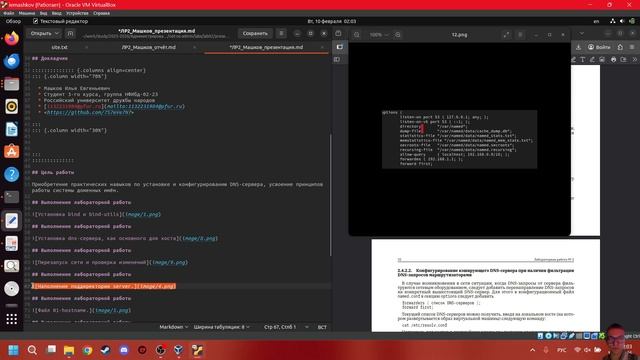This screenshot has width=640, height=360.
Task: Switch to the Text Editor dock icon
Action: 11,220
